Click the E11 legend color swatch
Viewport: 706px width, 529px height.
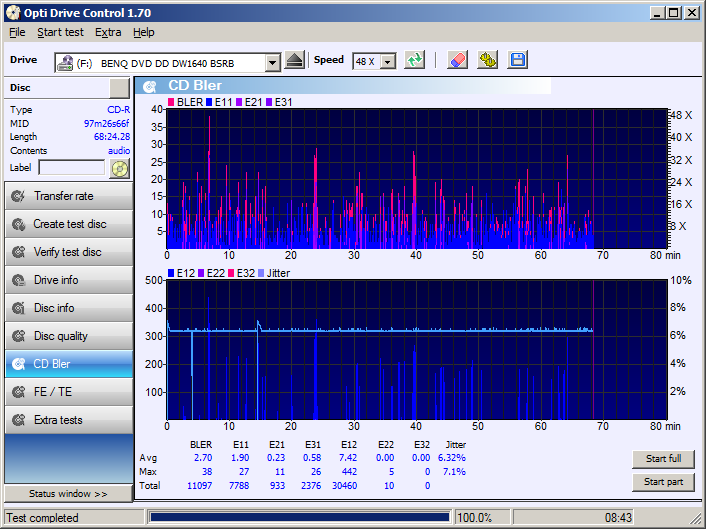tap(209, 103)
